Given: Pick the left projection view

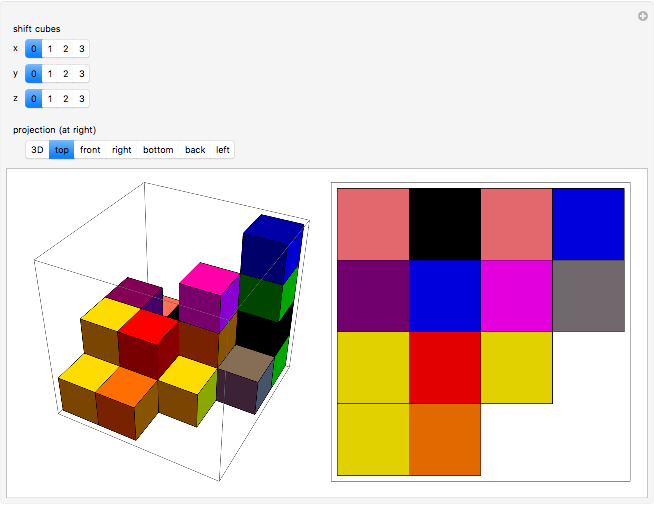Looking at the screenshot, I should (223, 150).
